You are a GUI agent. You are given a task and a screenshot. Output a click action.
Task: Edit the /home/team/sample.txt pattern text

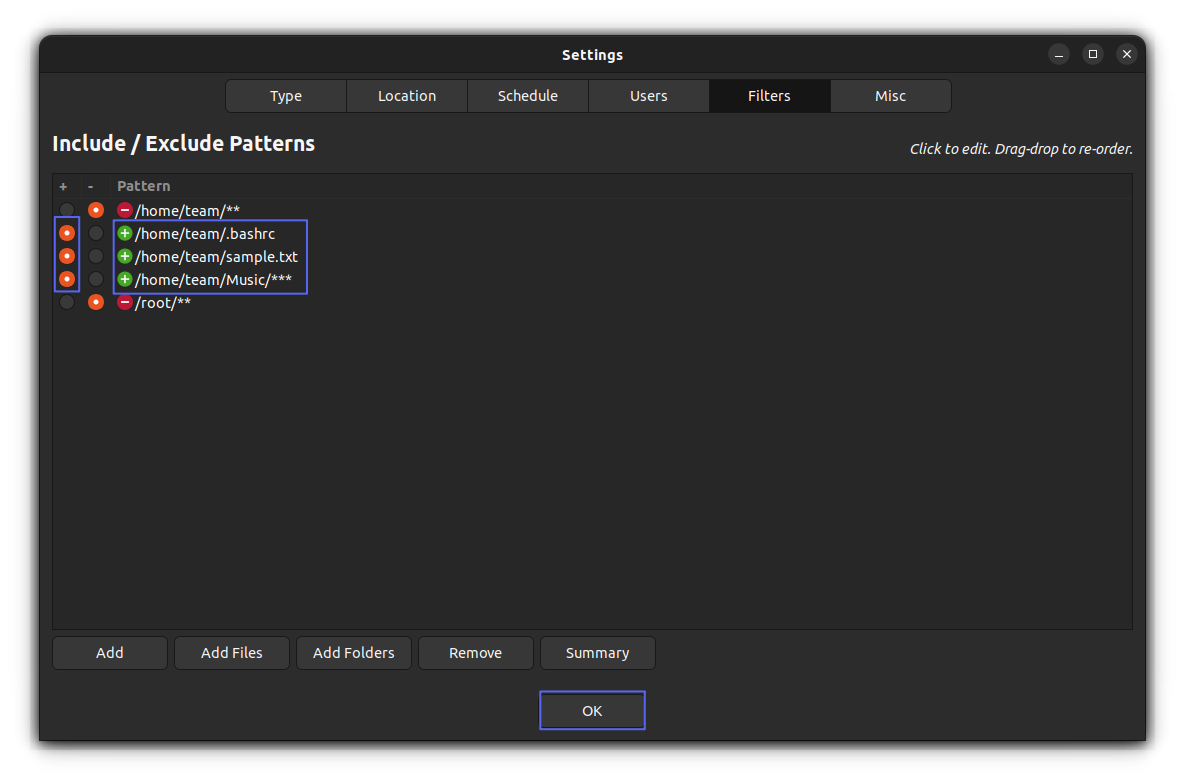click(216, 257)
